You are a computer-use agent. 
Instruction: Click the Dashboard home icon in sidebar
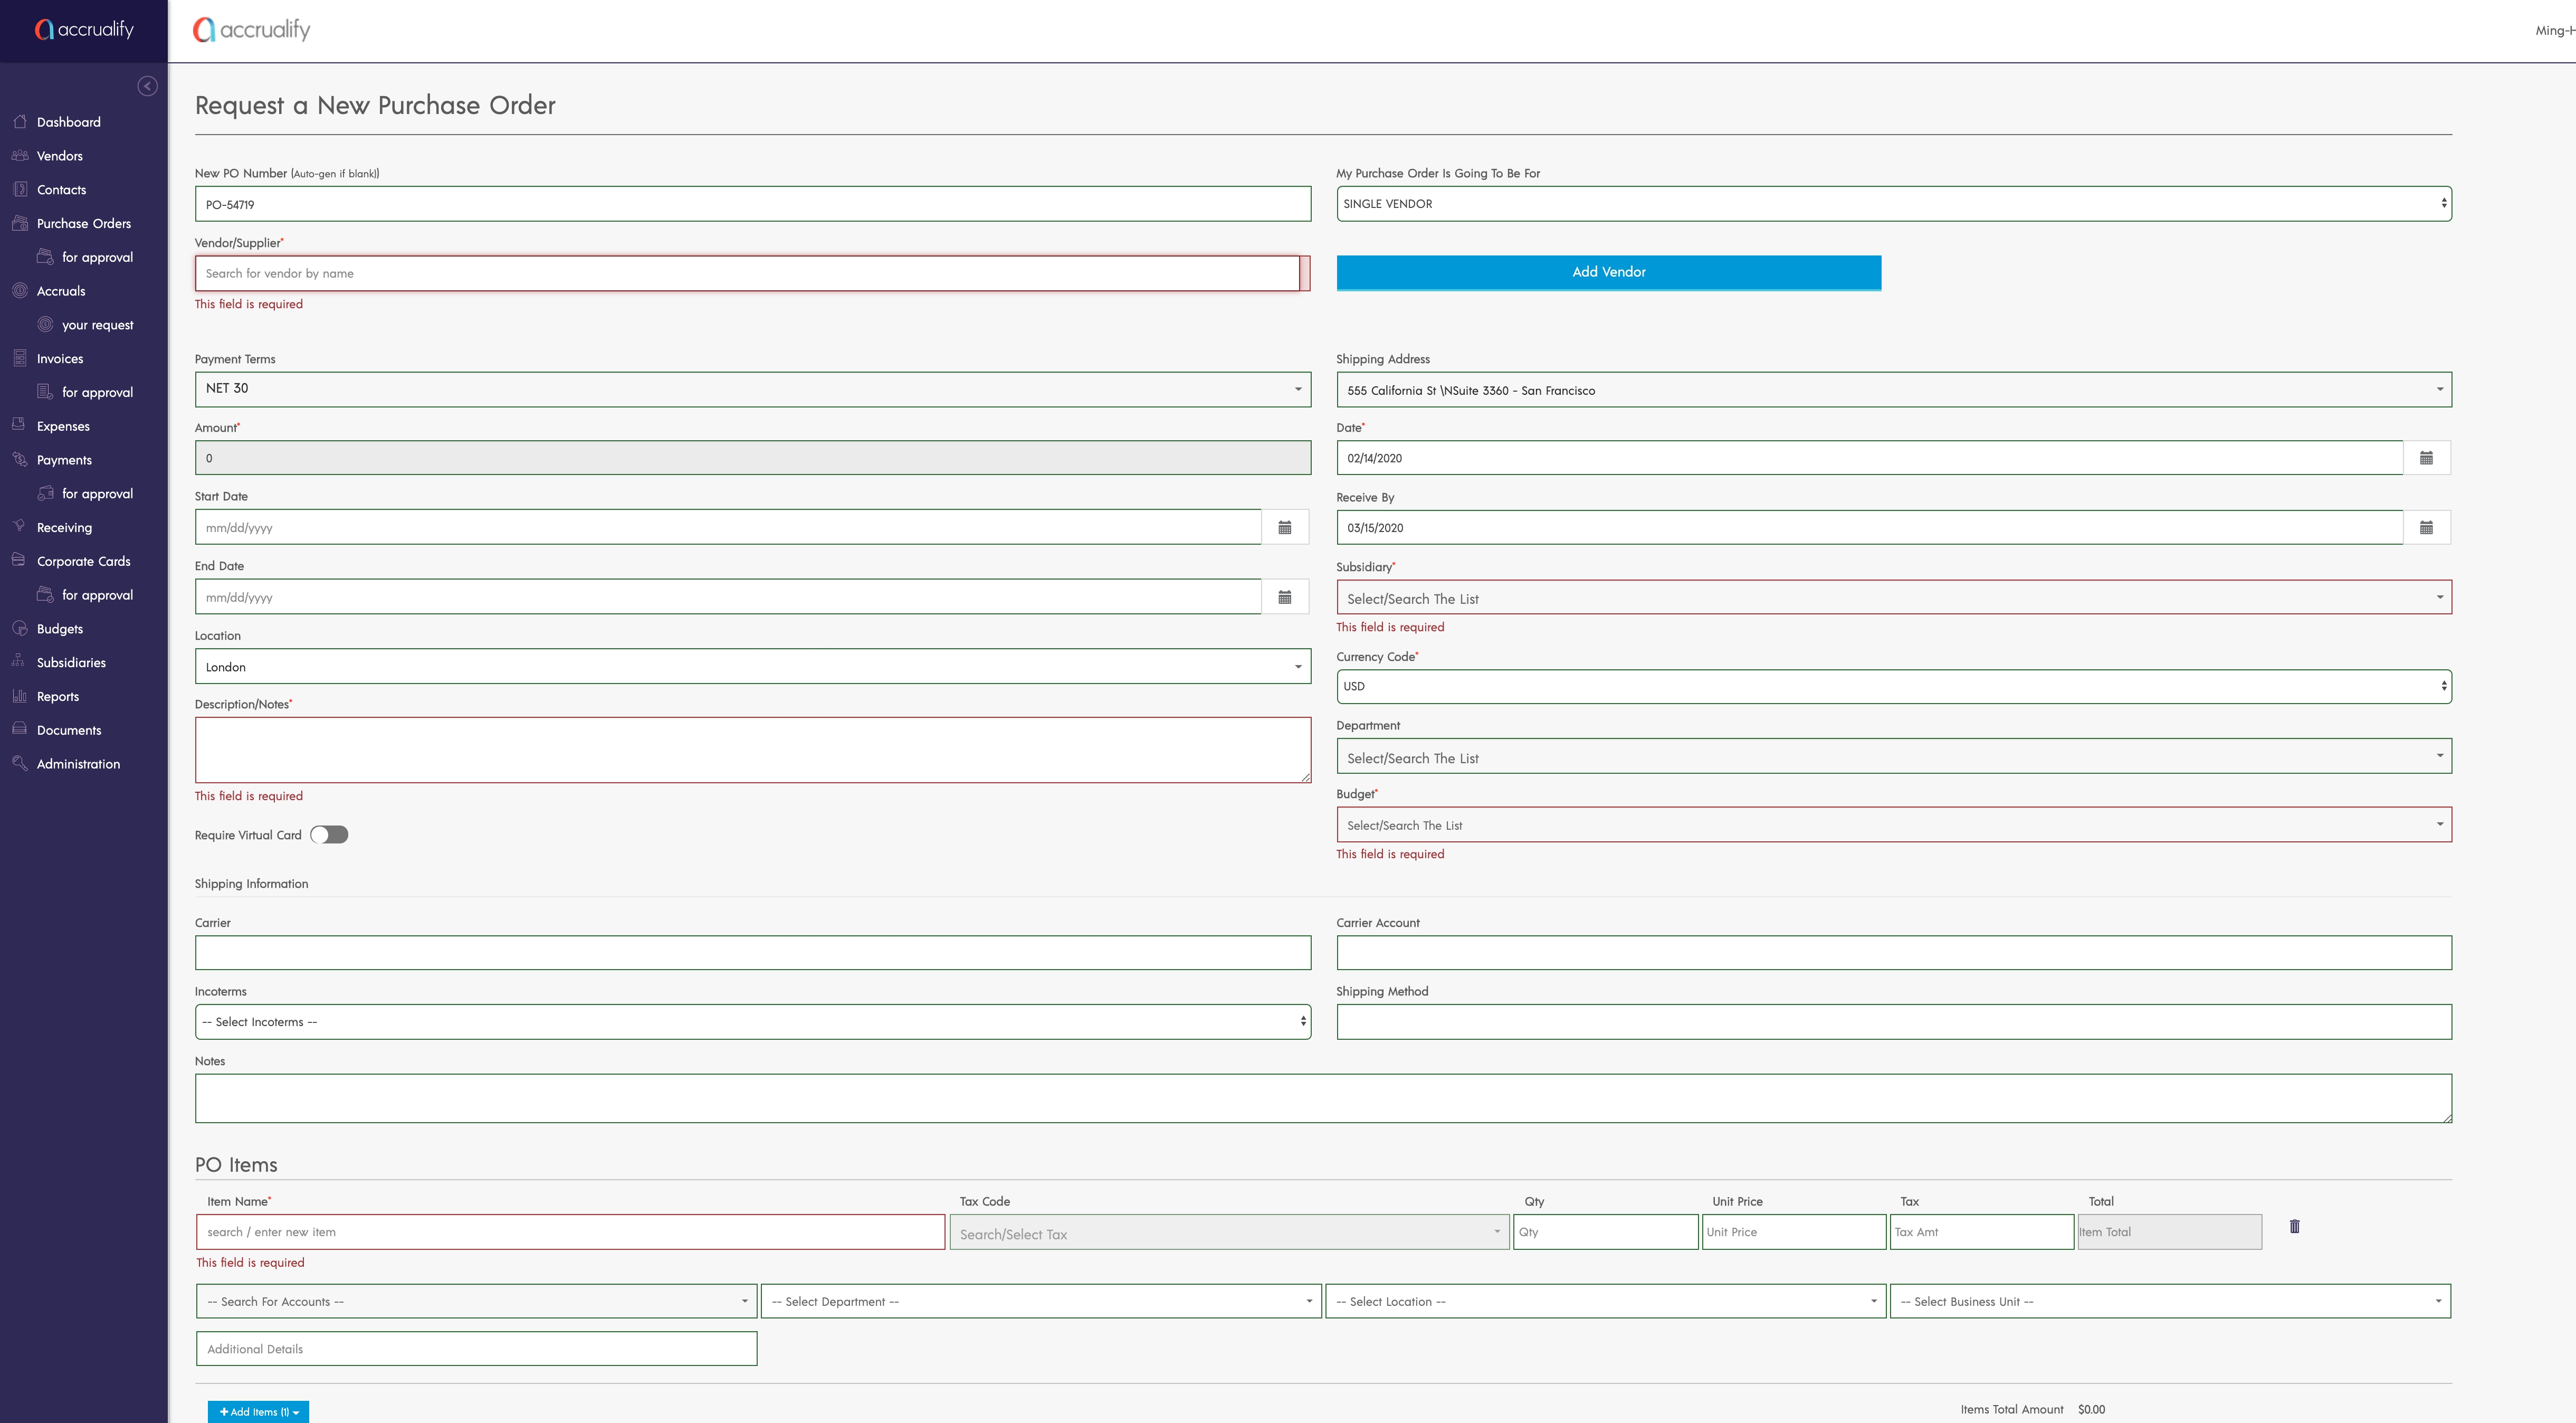click(20, 122)
